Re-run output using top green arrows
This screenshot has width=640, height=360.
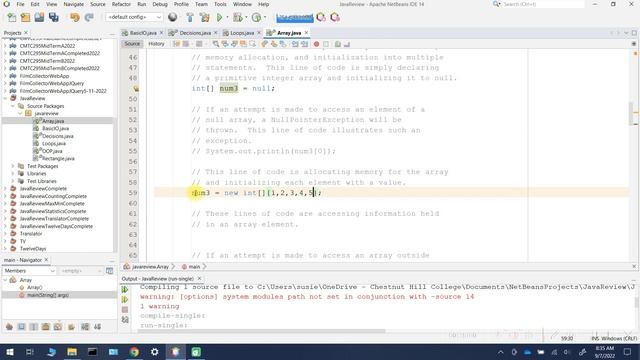(125, 289)
